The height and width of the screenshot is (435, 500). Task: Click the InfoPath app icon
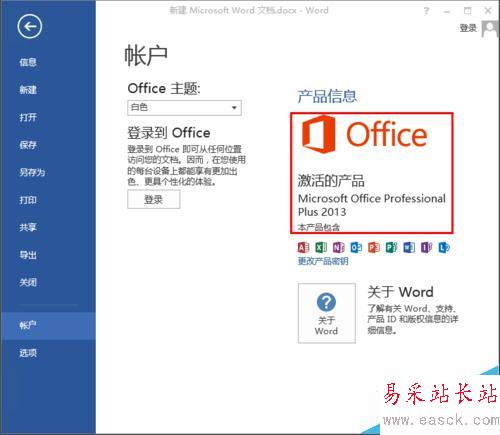426,247
